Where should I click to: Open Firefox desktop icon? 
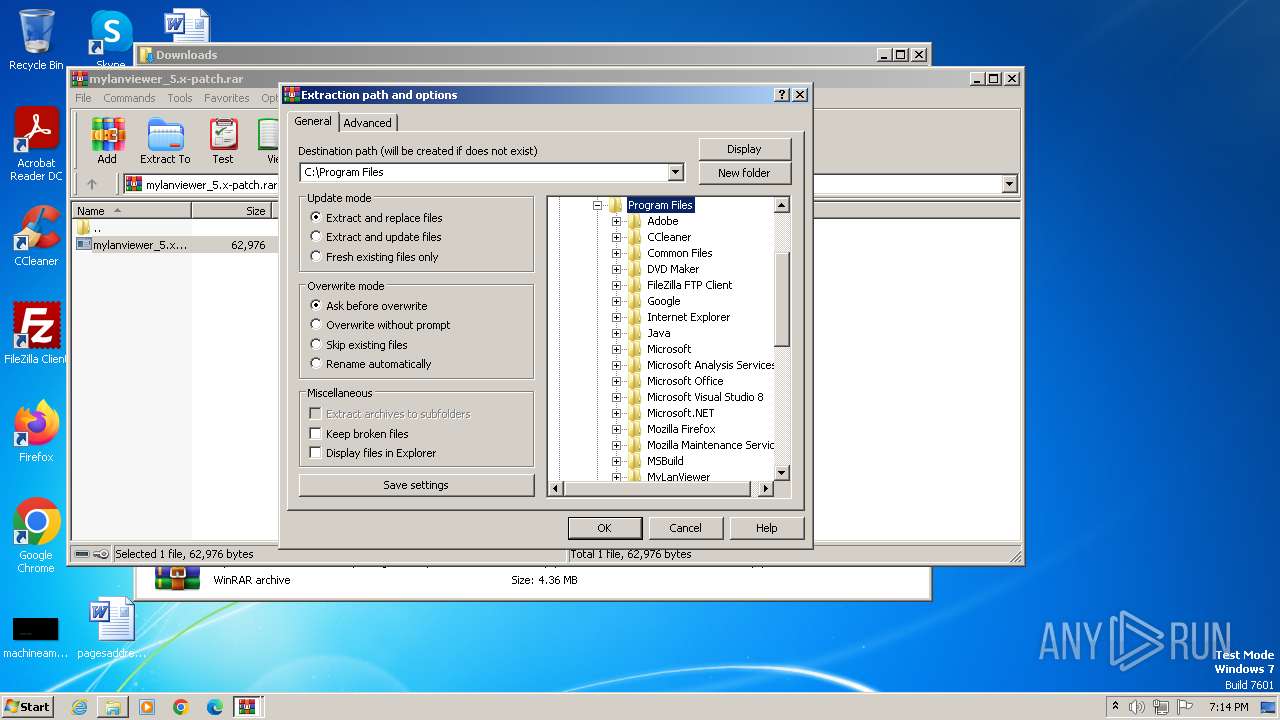coord(36,432)
